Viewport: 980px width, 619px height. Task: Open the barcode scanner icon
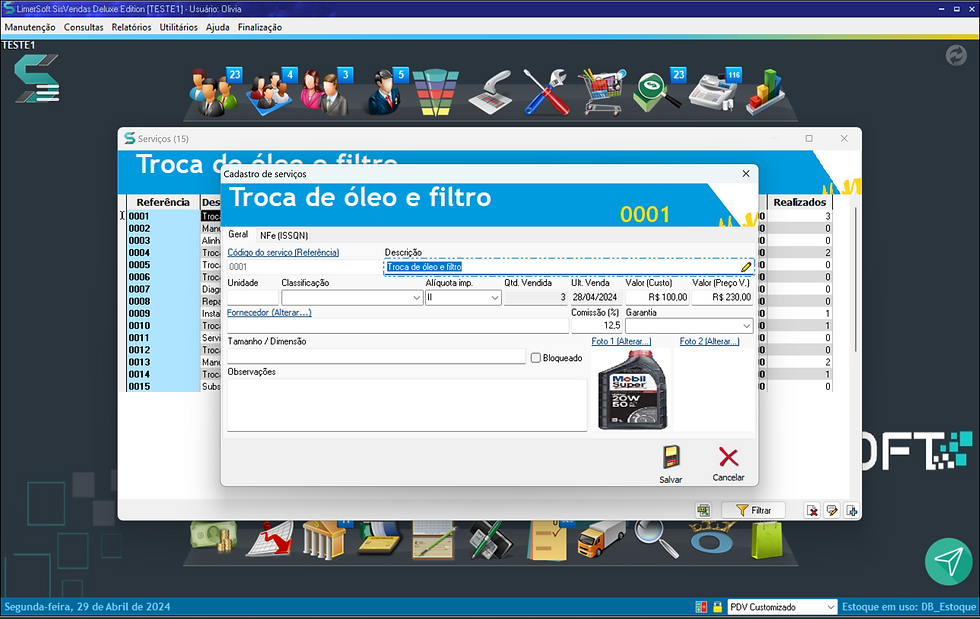point(491,93)
